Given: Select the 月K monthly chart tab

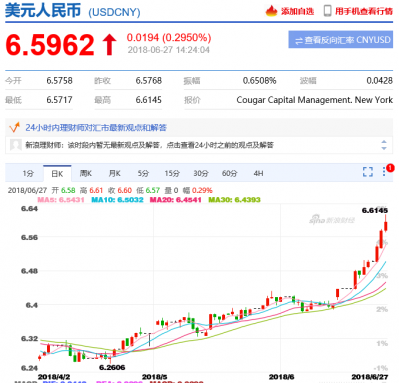Looking at the screenshot, I should click(114, 173).
